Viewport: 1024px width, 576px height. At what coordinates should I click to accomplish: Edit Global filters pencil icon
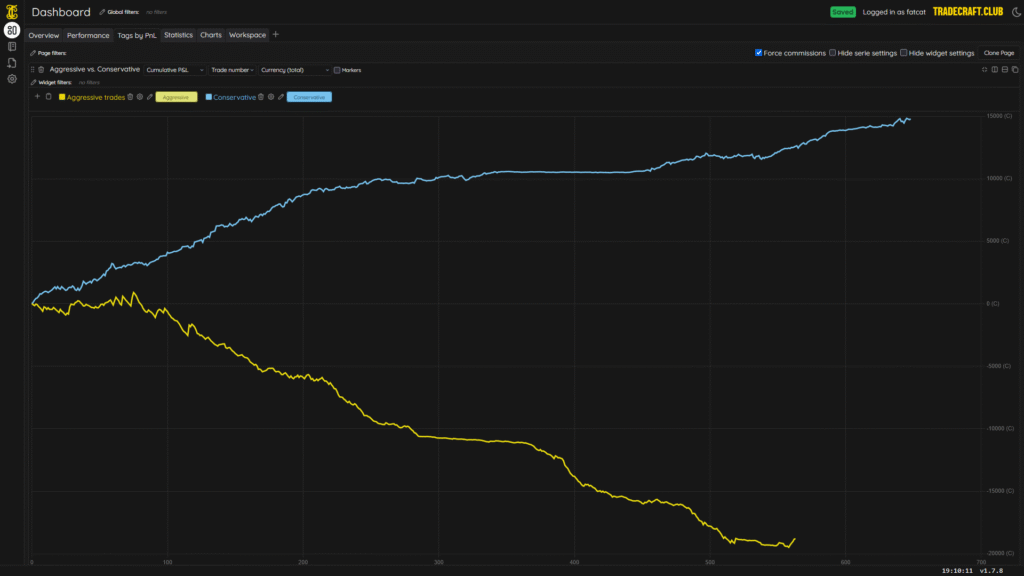click(x=102, y=12)
